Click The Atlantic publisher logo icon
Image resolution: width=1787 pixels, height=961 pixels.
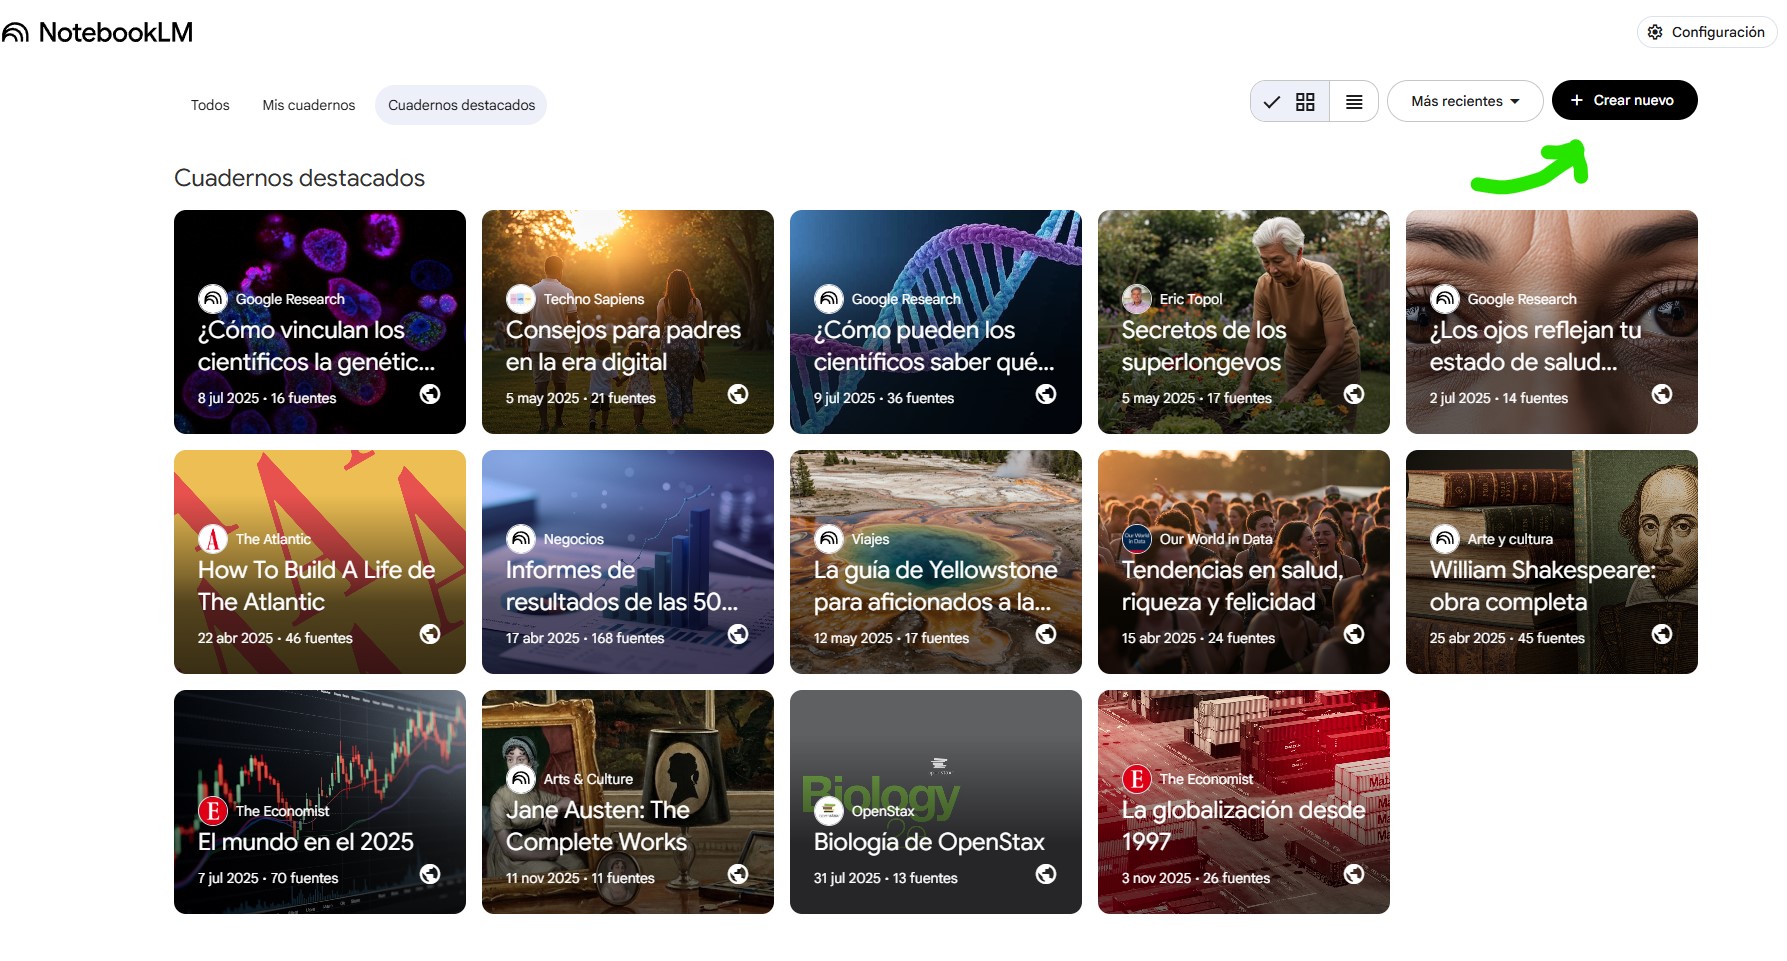tap(212, 539)
